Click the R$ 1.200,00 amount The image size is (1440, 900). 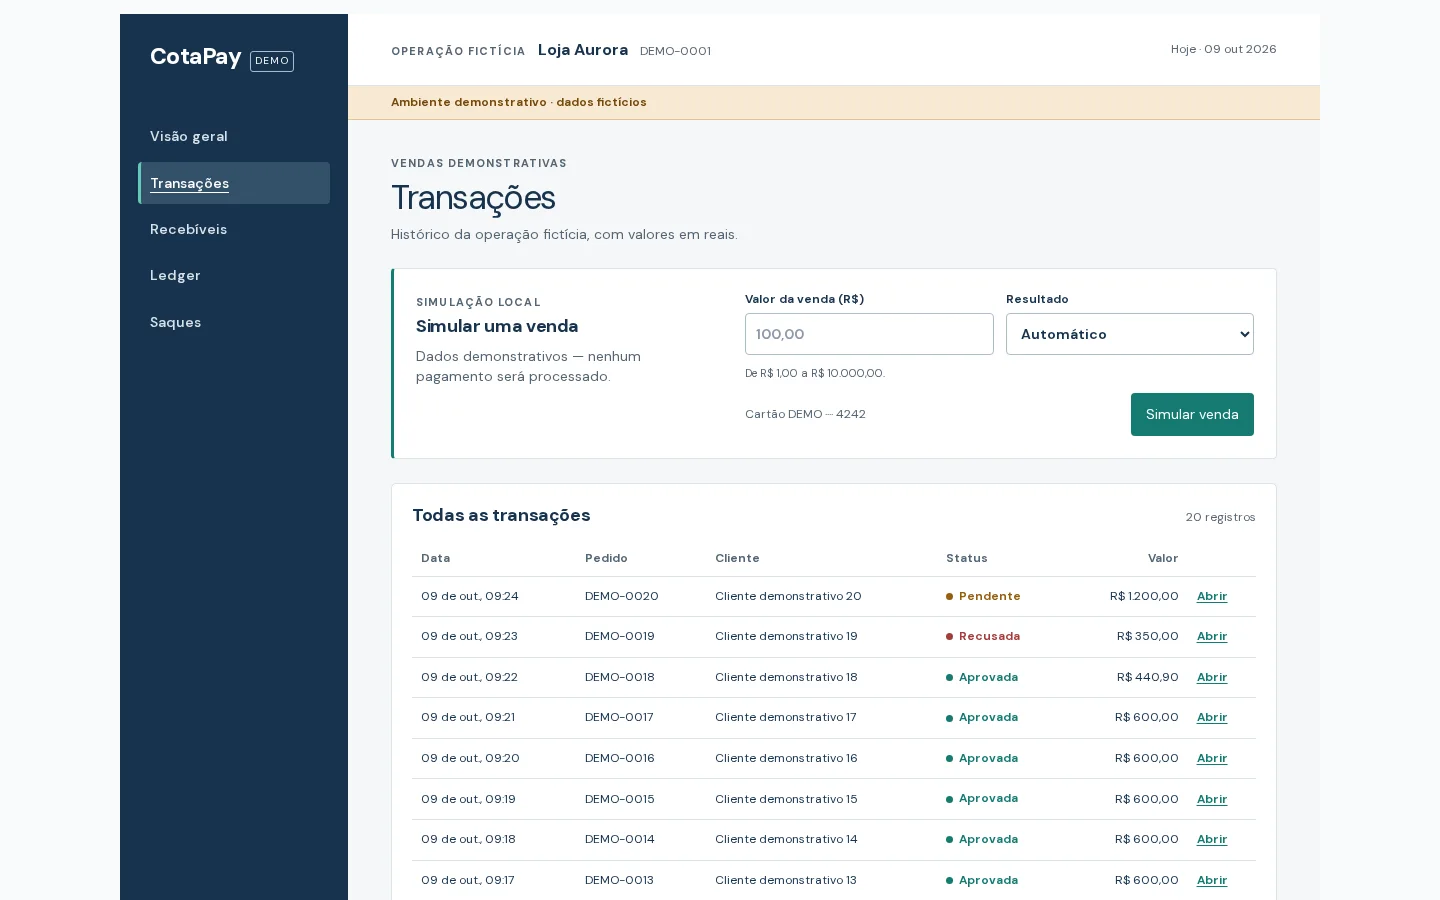pos(1144,596)
